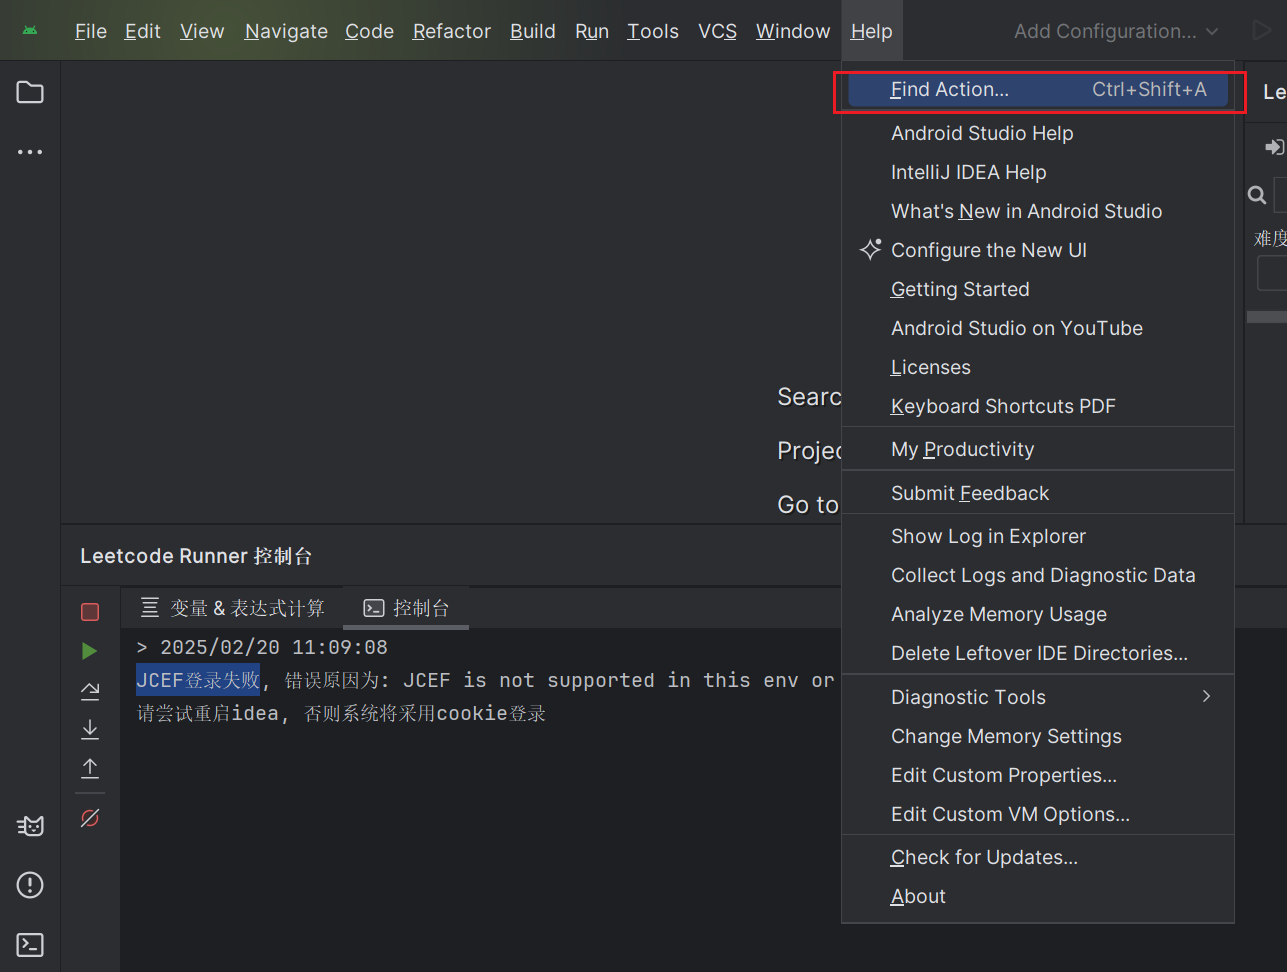The image size is (1287, 972).
Task: Open the Navigate menu
Action: coord(286,31)
